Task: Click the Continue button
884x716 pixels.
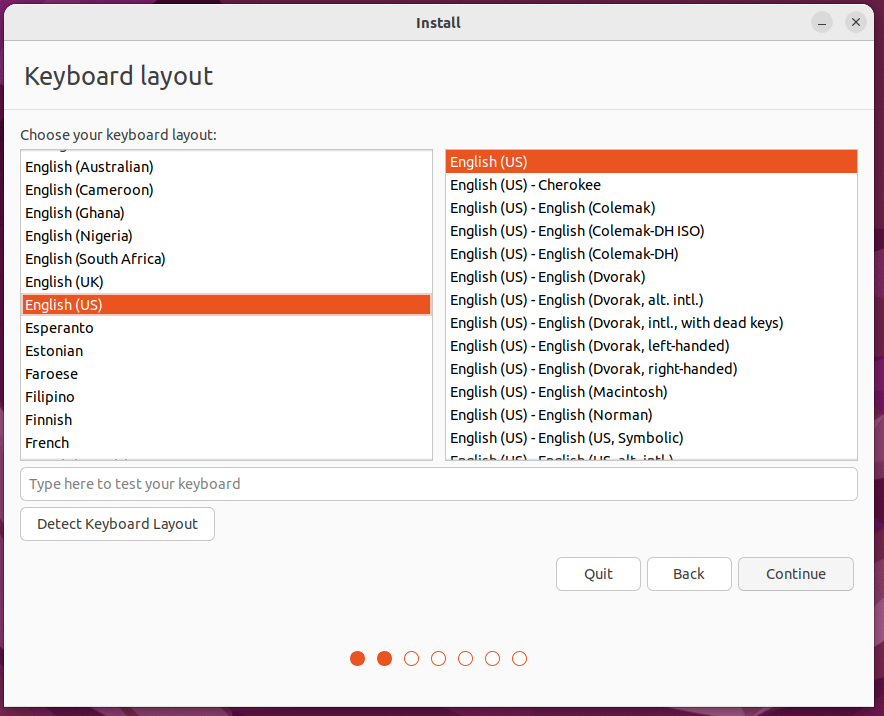Action: pos(795,574)
